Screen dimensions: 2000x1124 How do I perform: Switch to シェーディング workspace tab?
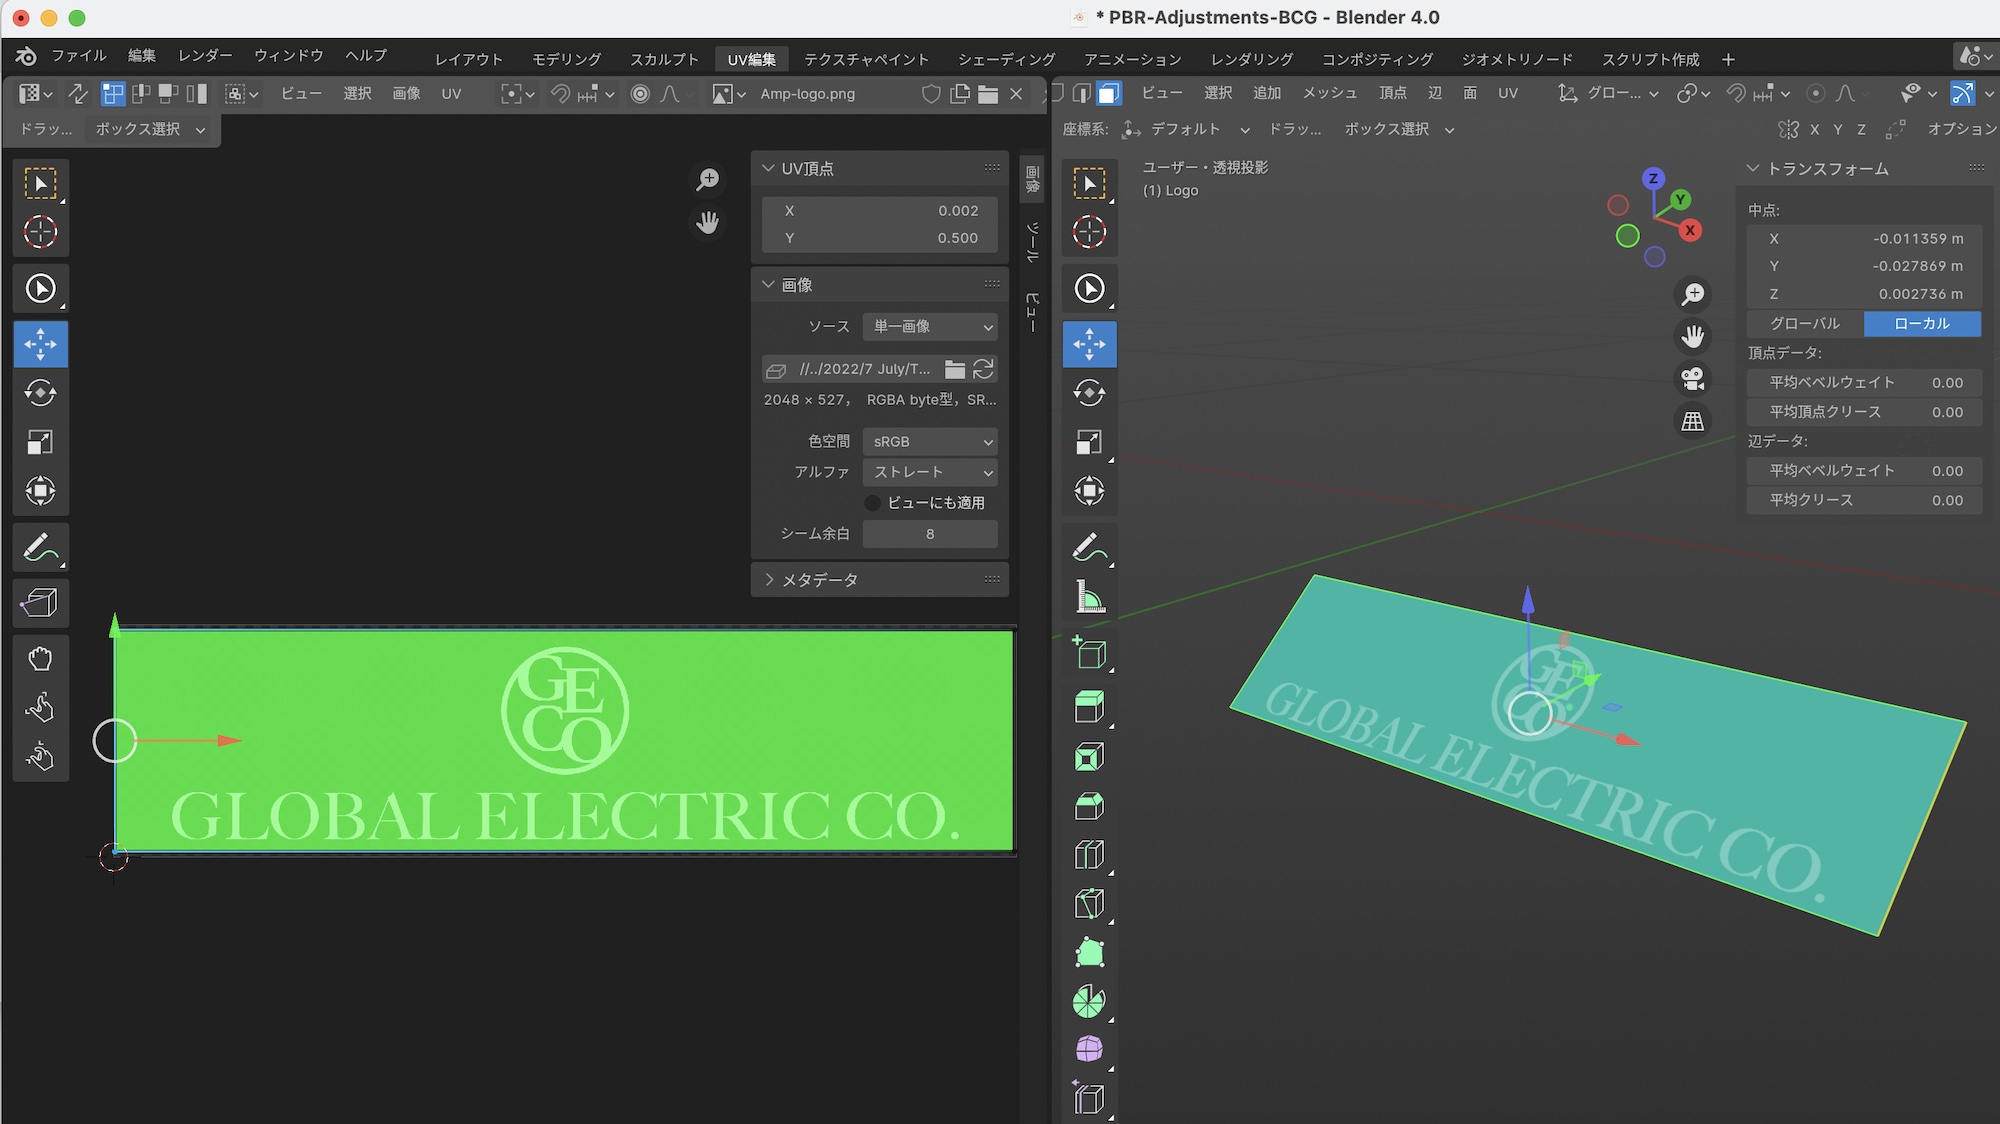(1006, 59)
